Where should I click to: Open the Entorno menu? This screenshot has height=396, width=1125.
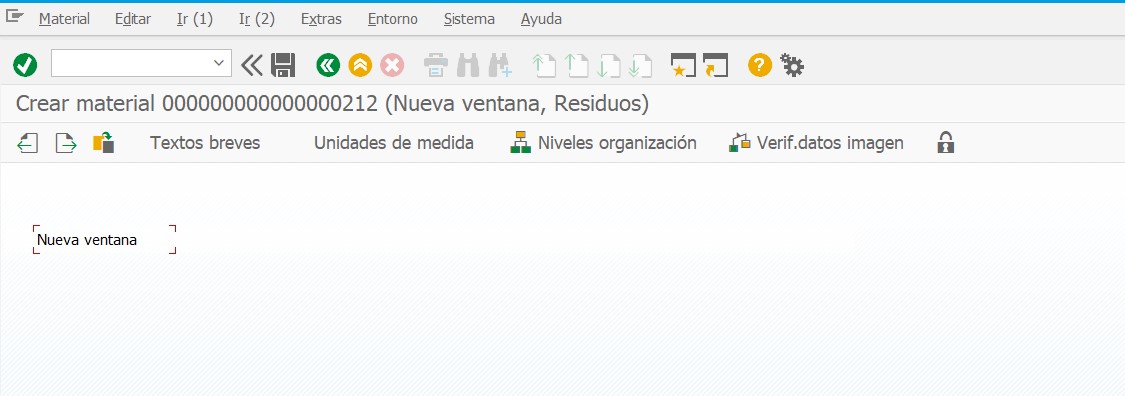click(392, 19)
